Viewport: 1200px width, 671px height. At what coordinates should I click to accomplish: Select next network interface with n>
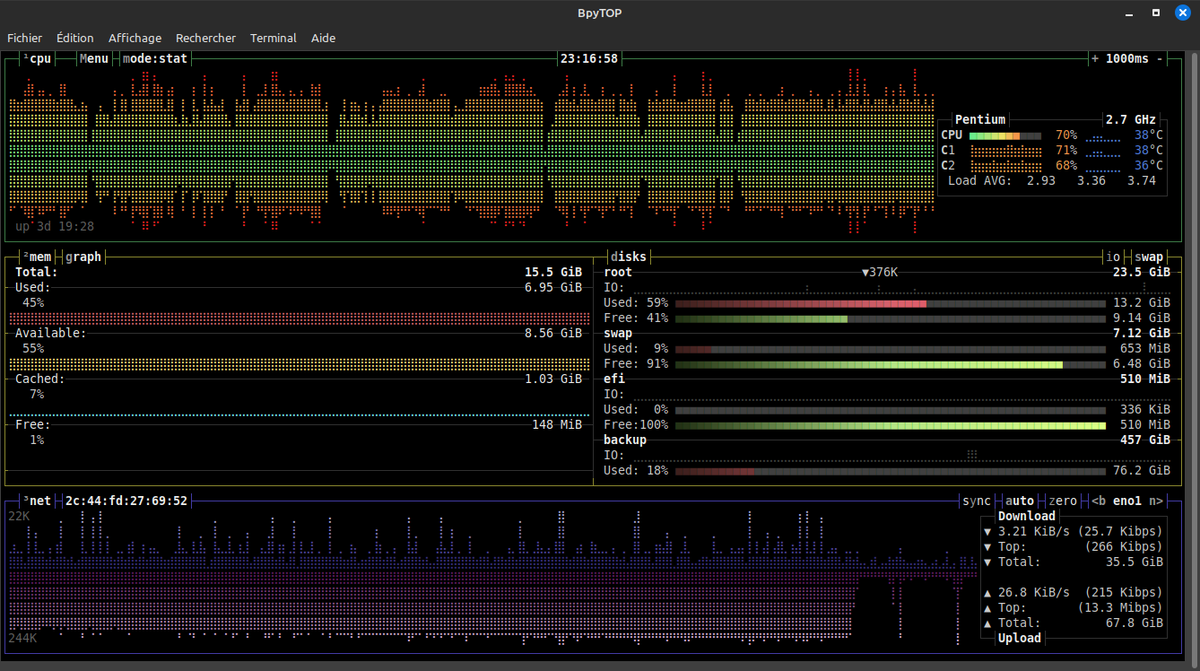tap(1157, 501)
